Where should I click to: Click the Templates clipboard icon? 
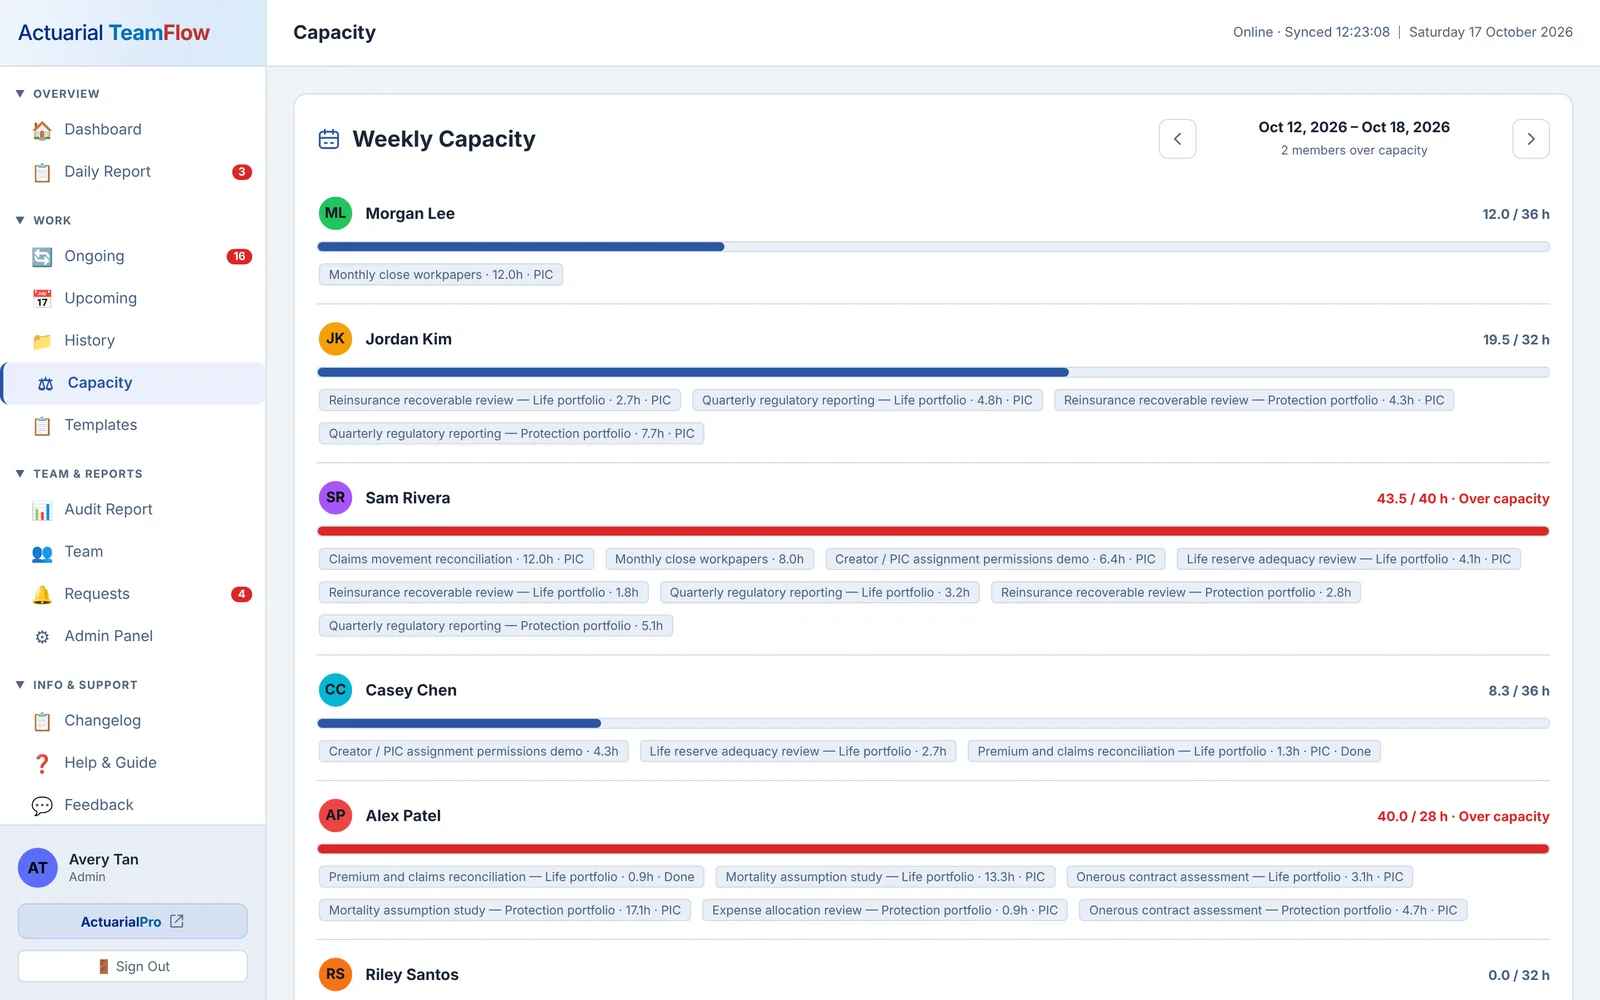[42, 426]
